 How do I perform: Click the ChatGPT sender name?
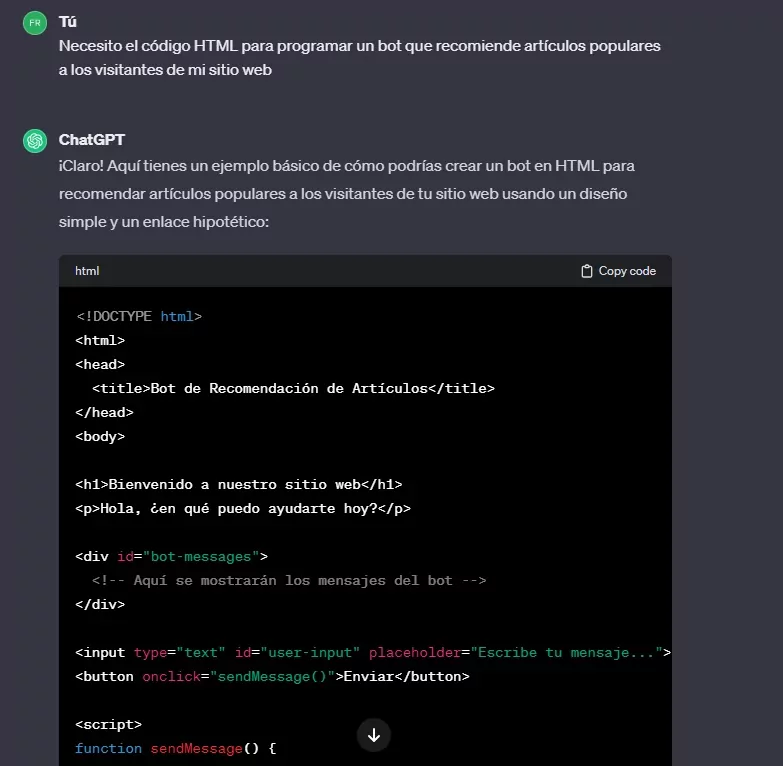point(92,140)
